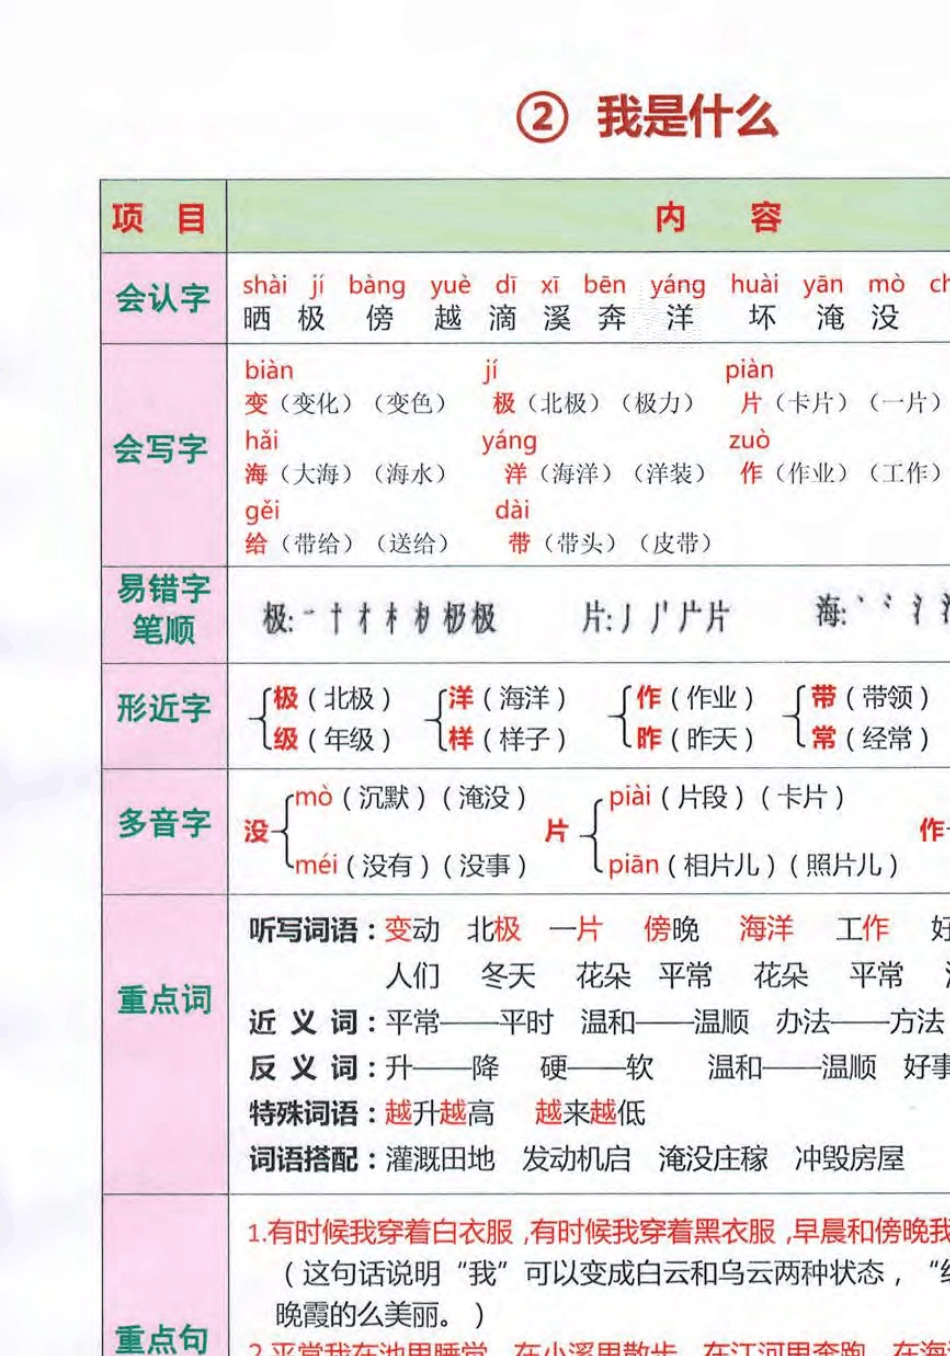Screen dimensions: 950x1356
Task: Click the label '反 义 词:'
Action: pos(313,1069)
